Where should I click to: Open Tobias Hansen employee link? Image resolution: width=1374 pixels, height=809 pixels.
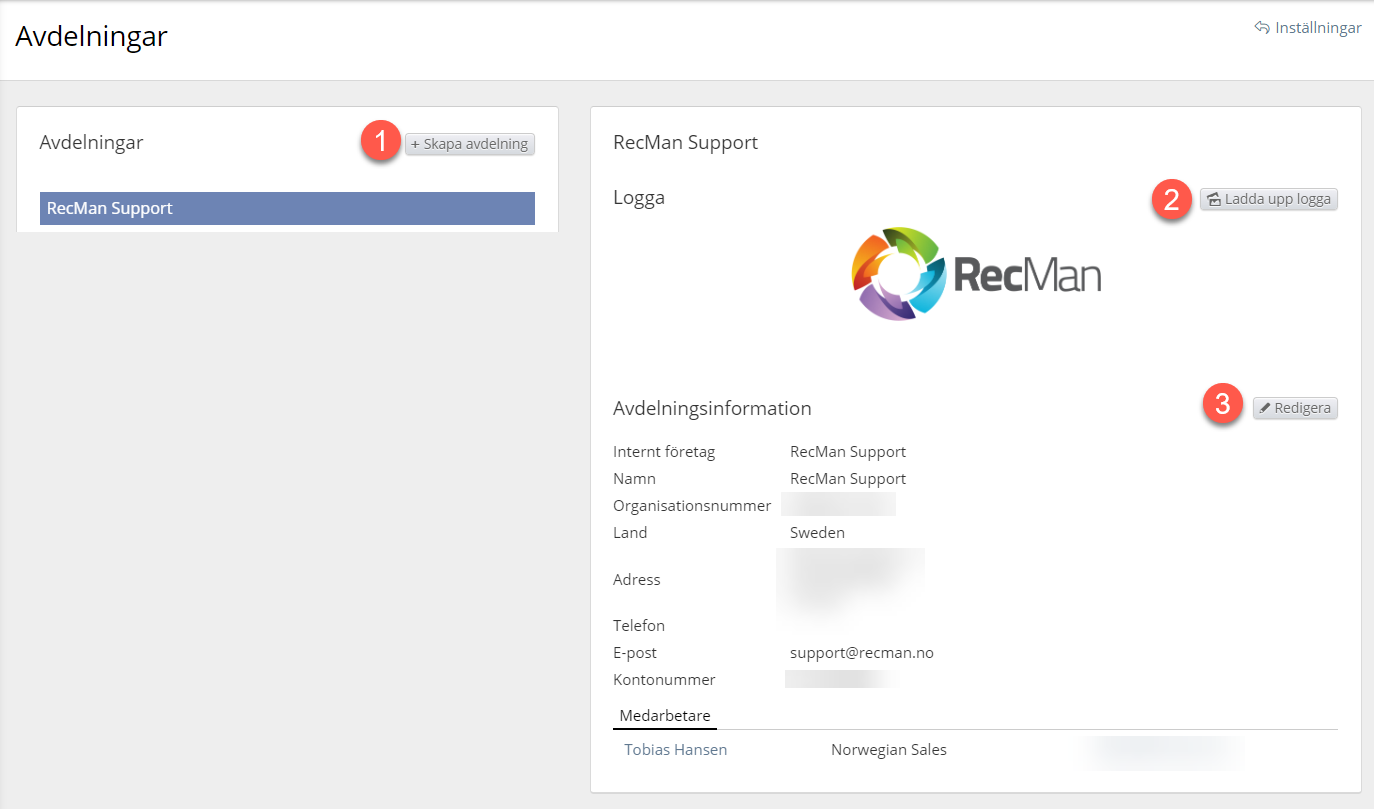(676, 749)
